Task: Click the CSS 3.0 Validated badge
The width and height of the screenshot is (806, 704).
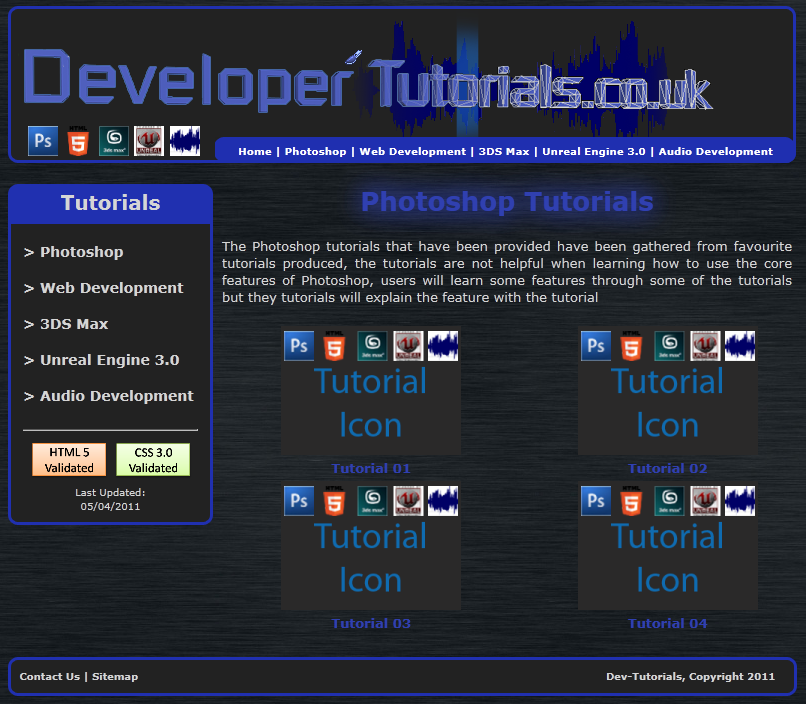Action: 153,459
